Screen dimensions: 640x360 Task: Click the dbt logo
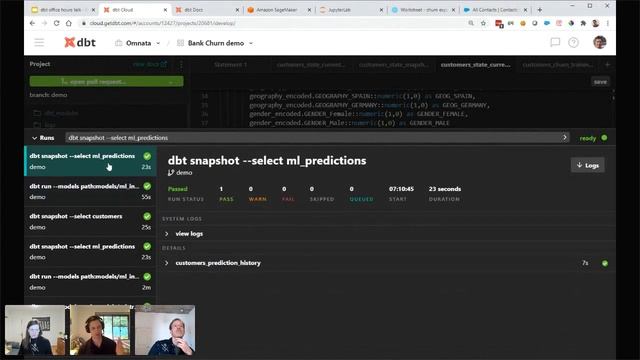(x=80, y=42)
